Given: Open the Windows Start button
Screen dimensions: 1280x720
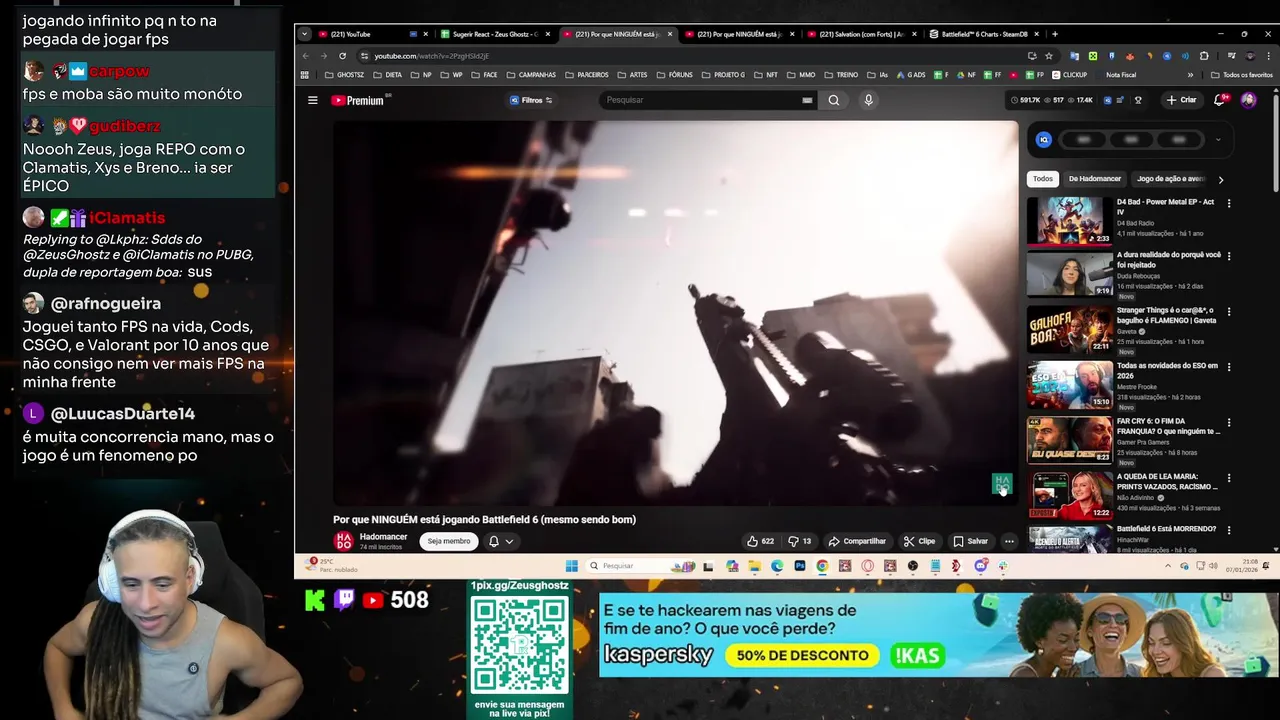Looking at the screenshot, I should click(x=571, y=566).
